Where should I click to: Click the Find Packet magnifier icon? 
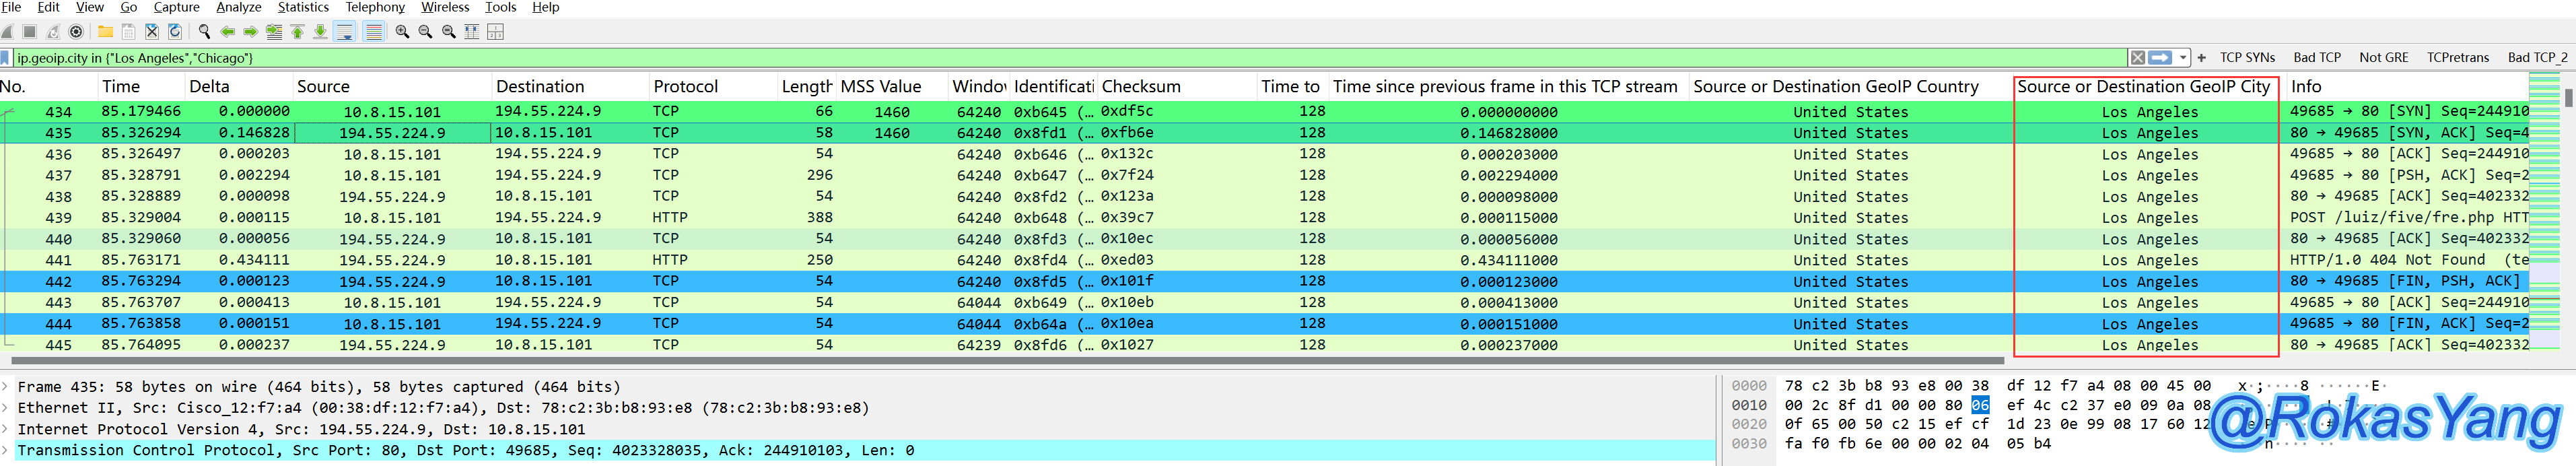coord(204,32)
